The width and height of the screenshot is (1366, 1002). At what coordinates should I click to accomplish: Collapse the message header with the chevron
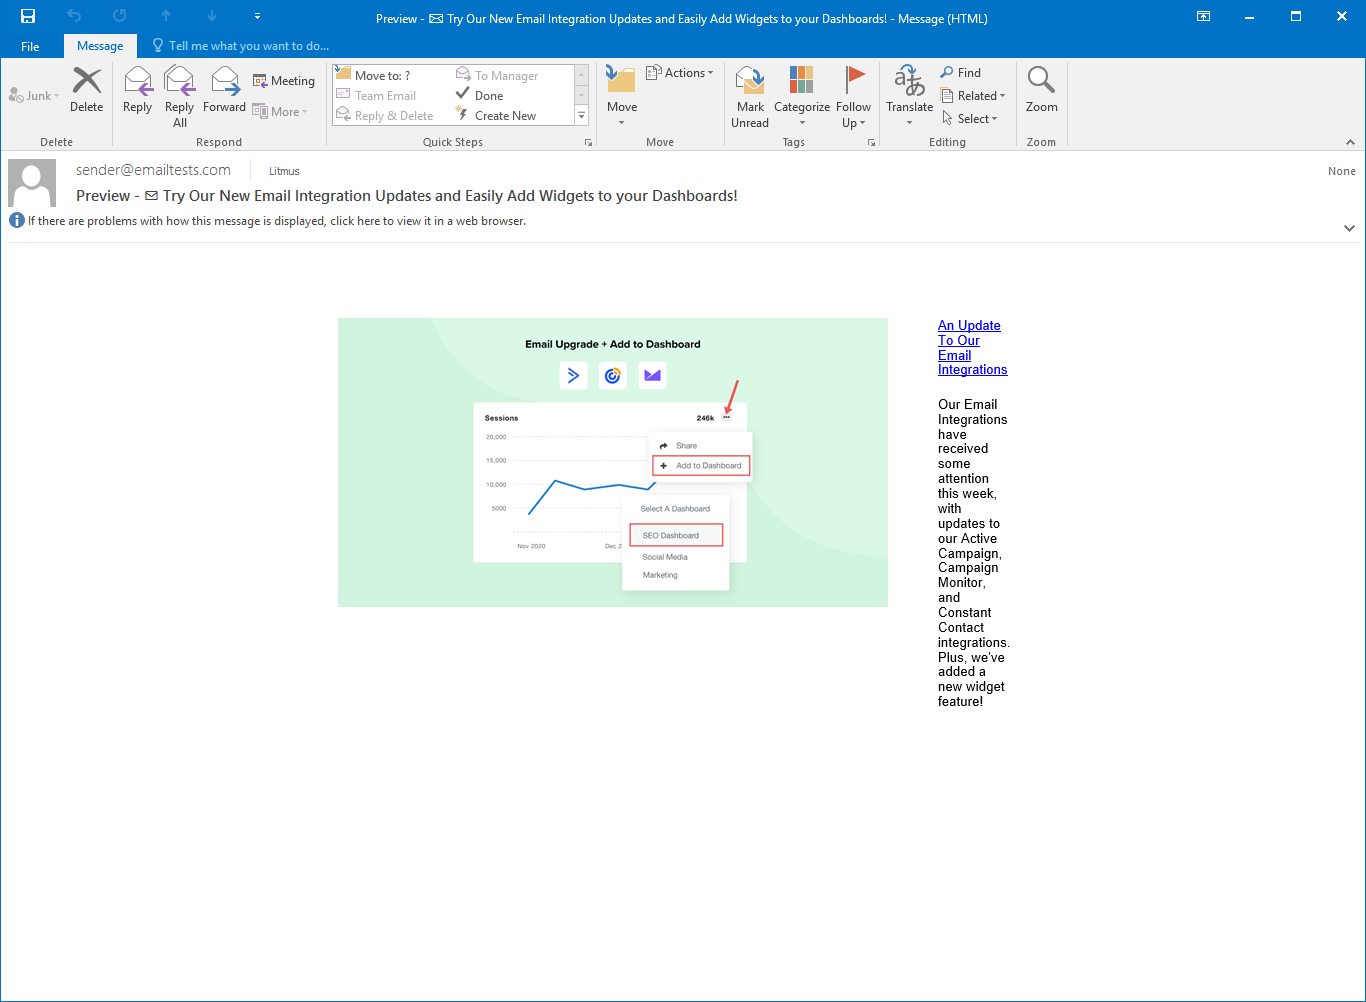(1349, 228)
